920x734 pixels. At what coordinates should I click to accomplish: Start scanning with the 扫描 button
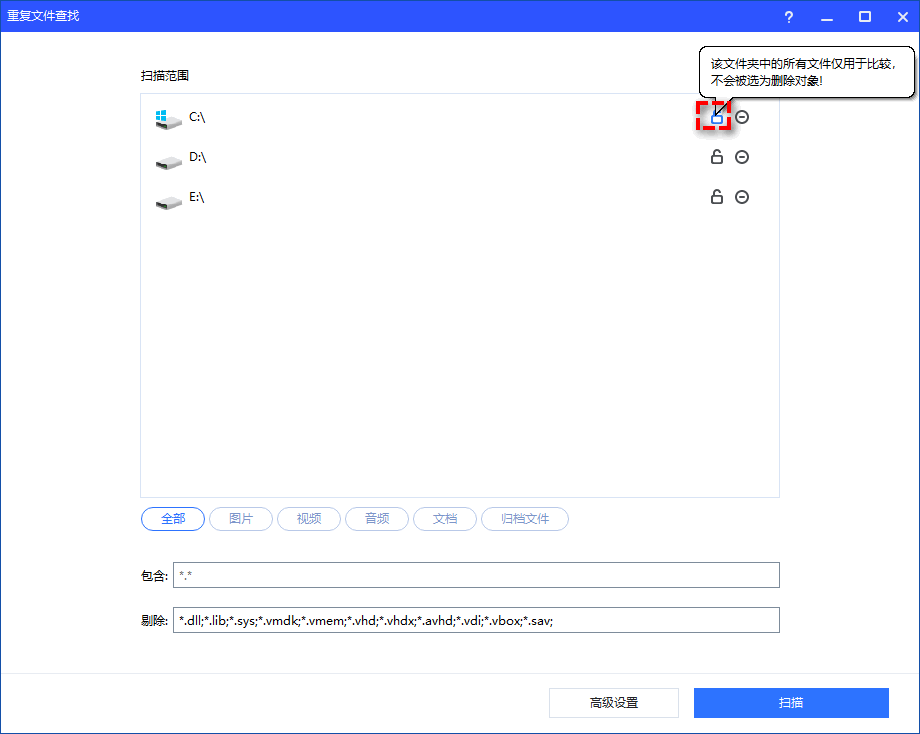[x=791, y=702]
